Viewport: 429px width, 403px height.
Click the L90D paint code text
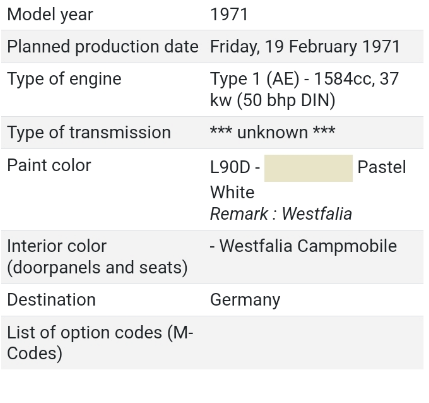click(x=230, y=167)
